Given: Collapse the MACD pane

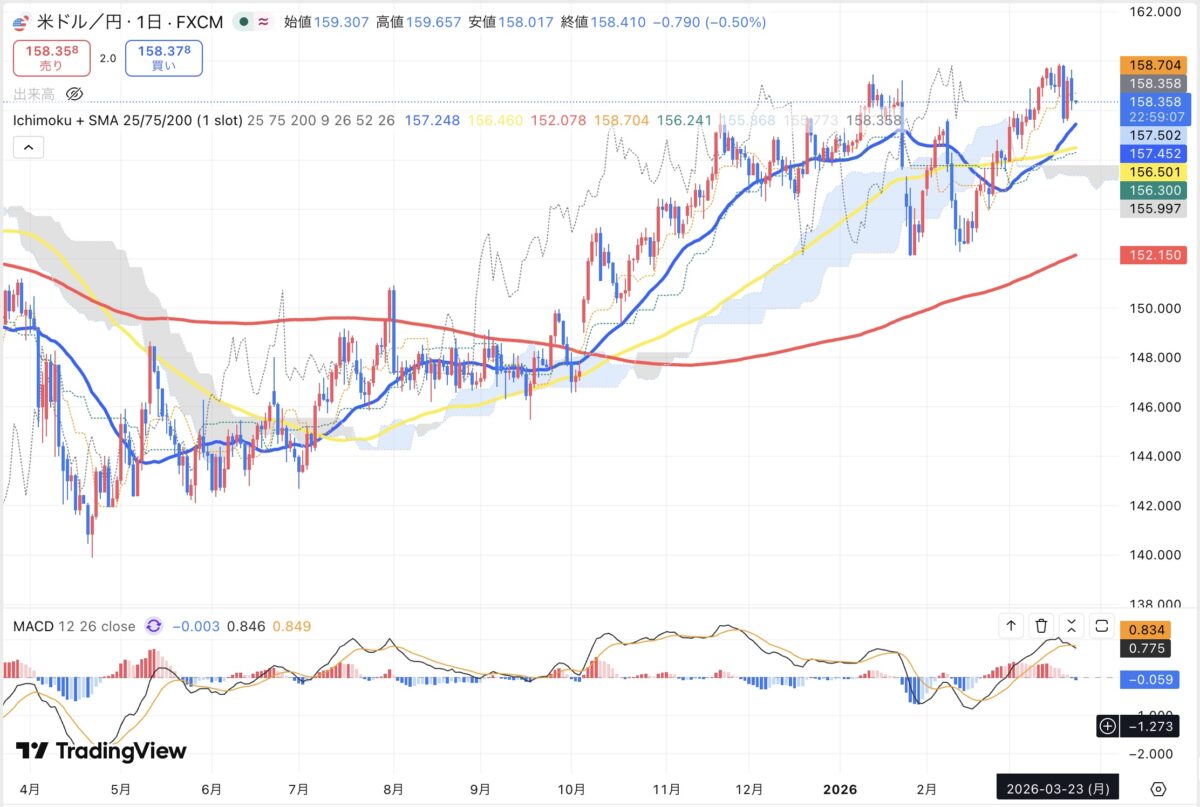Looking at the screenshot, I should pos(1071,626).
